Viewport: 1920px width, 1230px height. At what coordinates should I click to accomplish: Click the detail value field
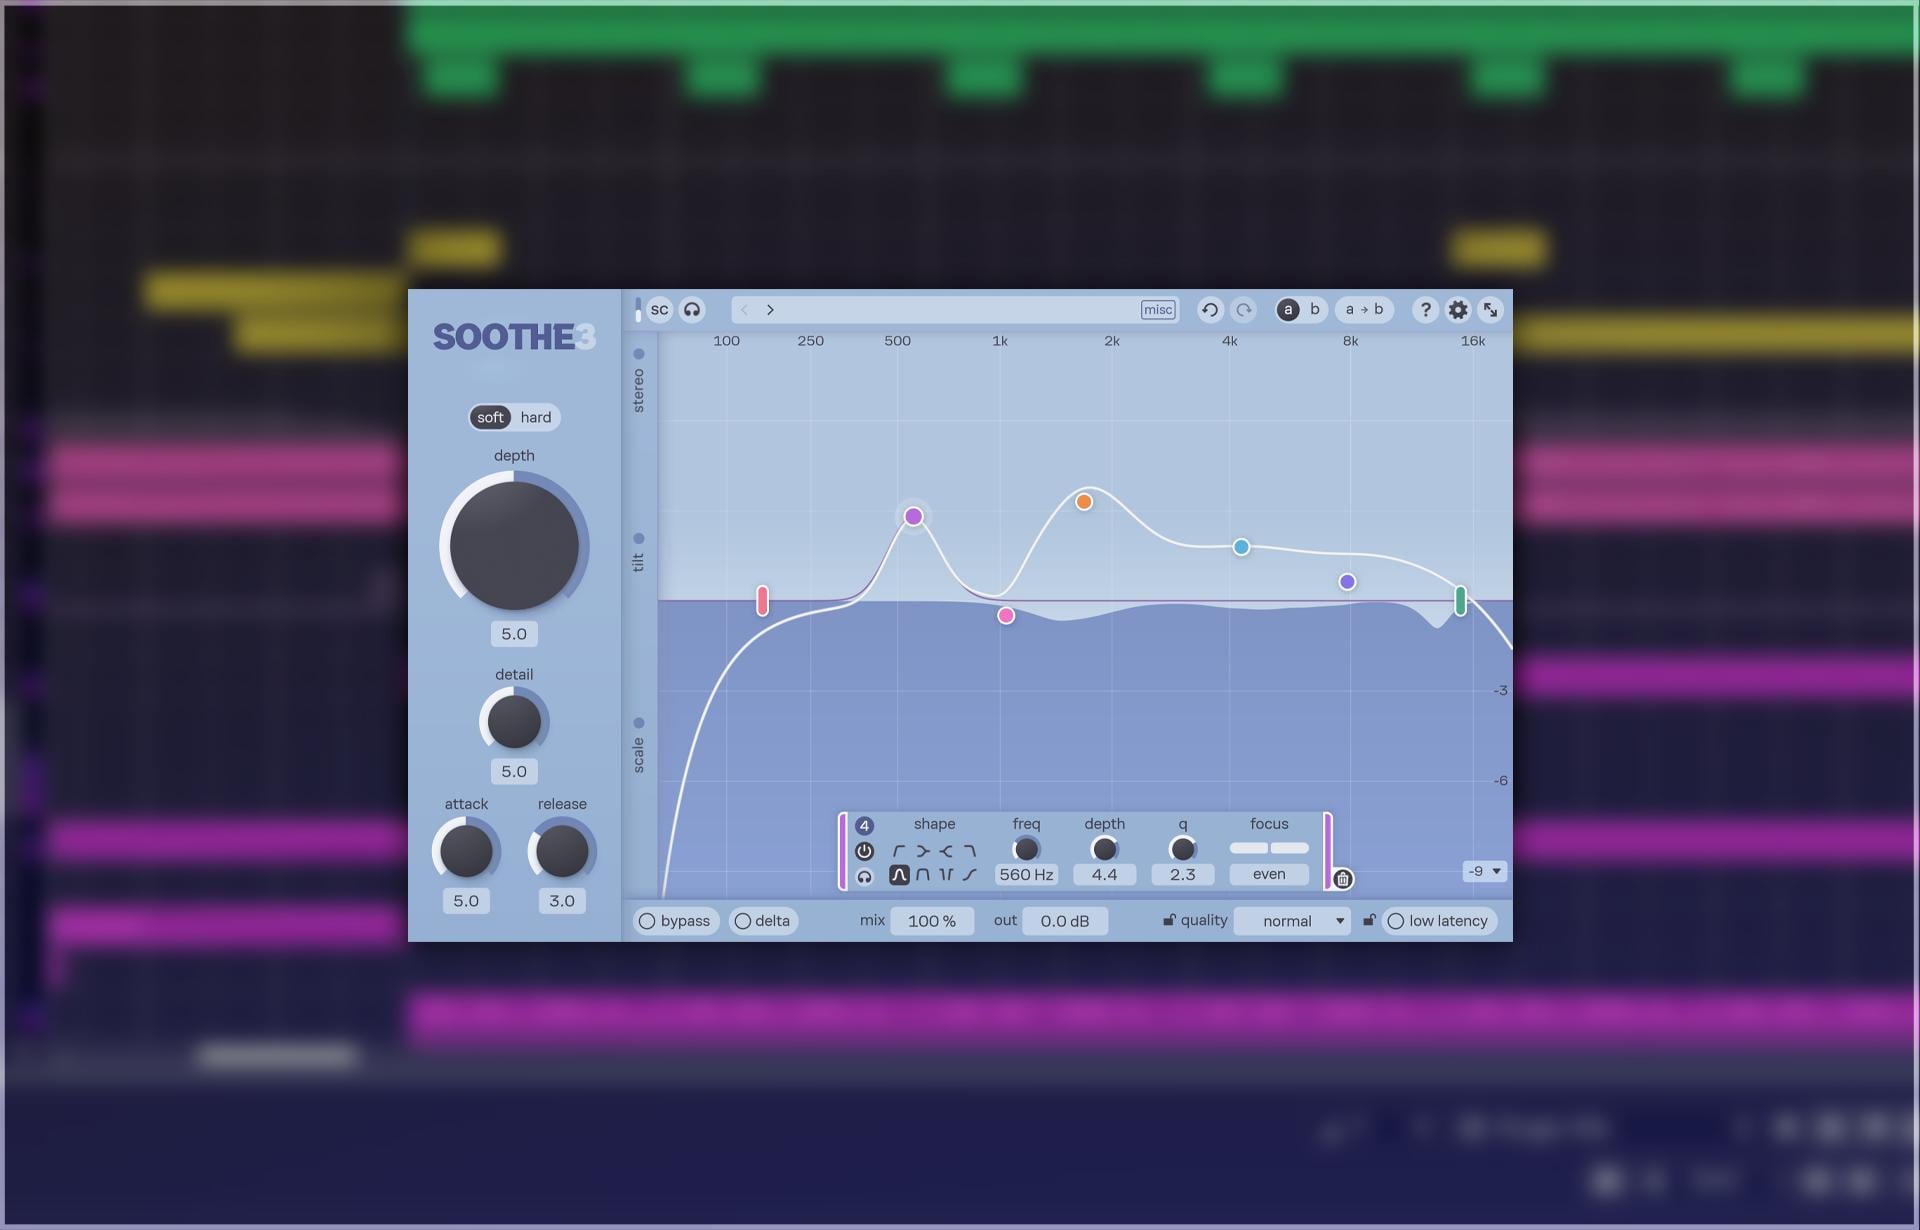[514, 771]
